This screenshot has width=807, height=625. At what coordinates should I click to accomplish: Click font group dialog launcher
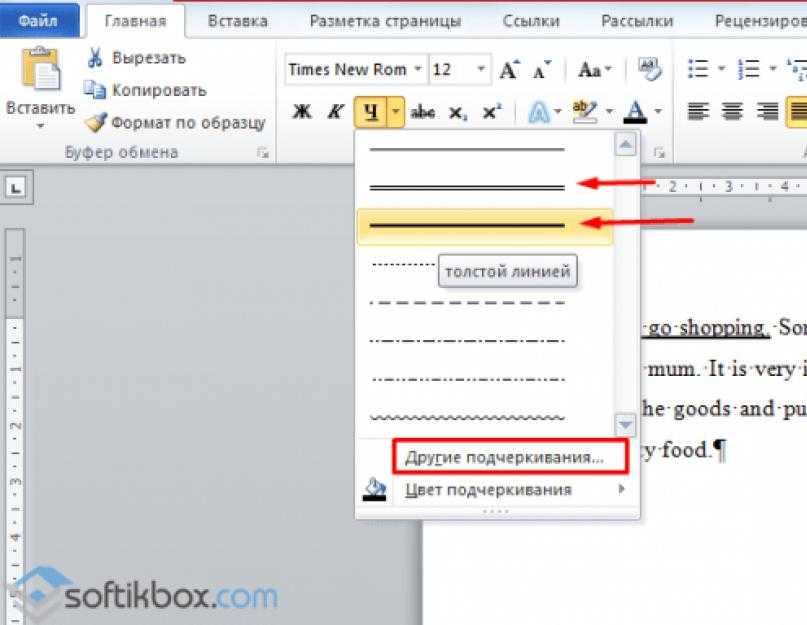point(659,152)
